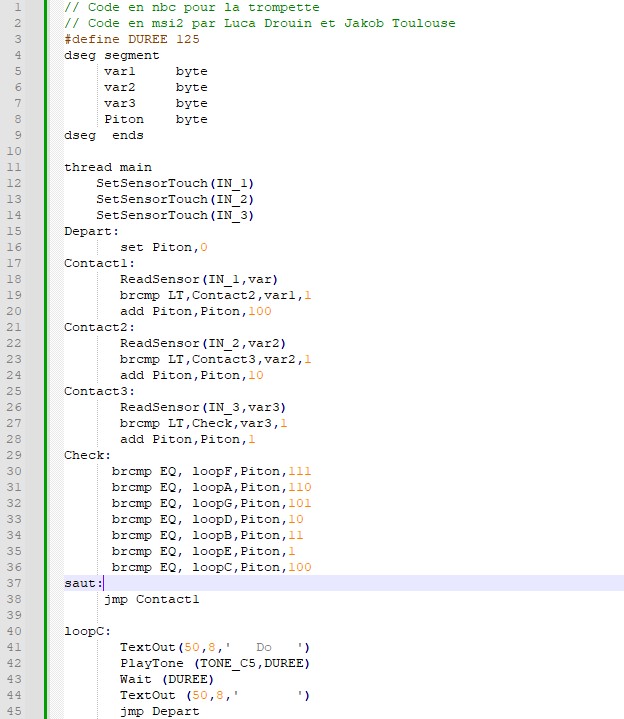Click the PlayTone (TONE_C5,DUREE) line
Viewport: 624px width, 719px height.
tap(215, 664)
